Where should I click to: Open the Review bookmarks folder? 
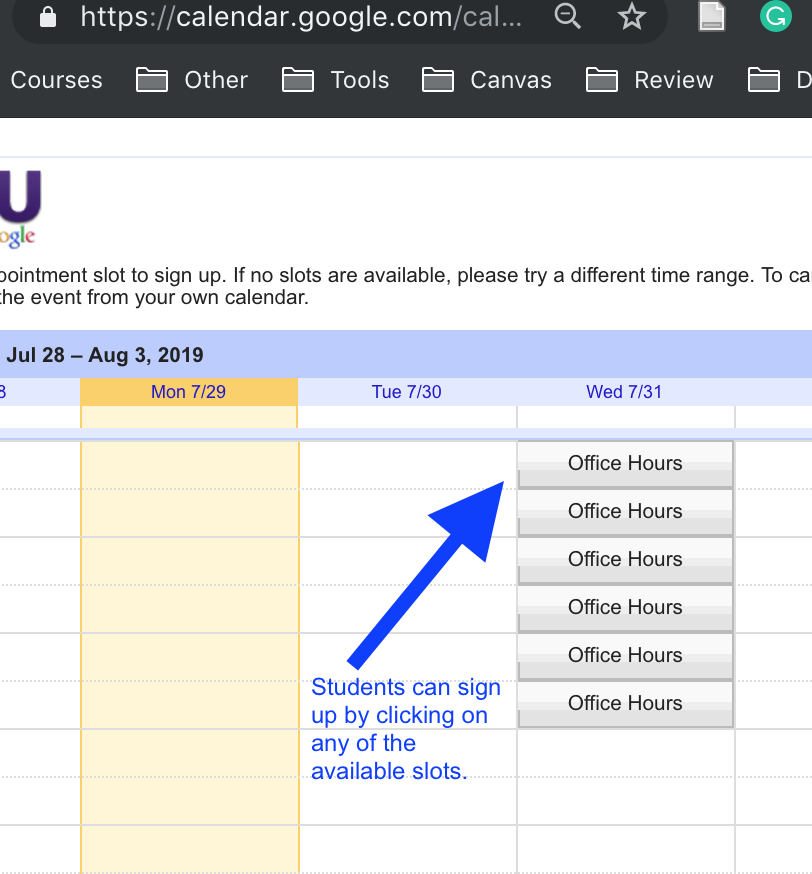pyautogui.click(x=650, y=80)
